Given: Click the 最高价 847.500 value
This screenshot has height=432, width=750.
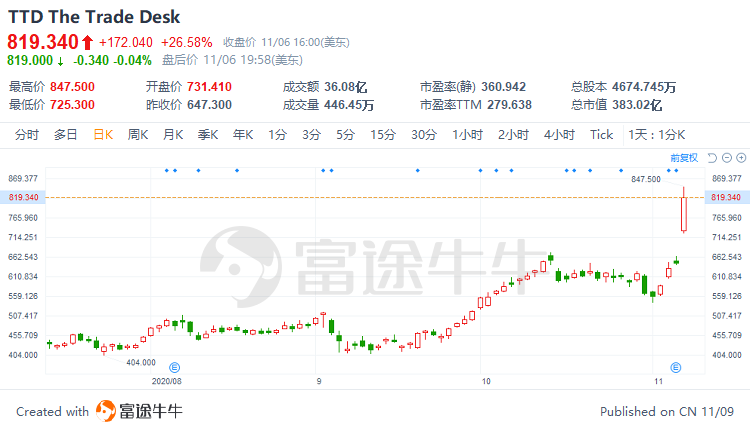Looking at the screenshot, I should [x=72, y=87].
